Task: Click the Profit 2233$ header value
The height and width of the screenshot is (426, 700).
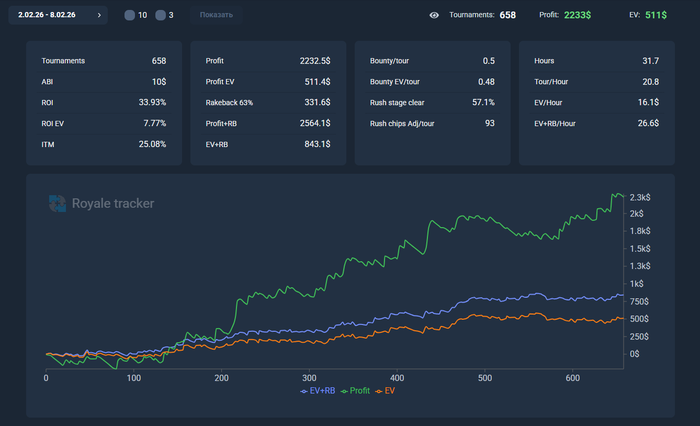Action: (578, 16)
